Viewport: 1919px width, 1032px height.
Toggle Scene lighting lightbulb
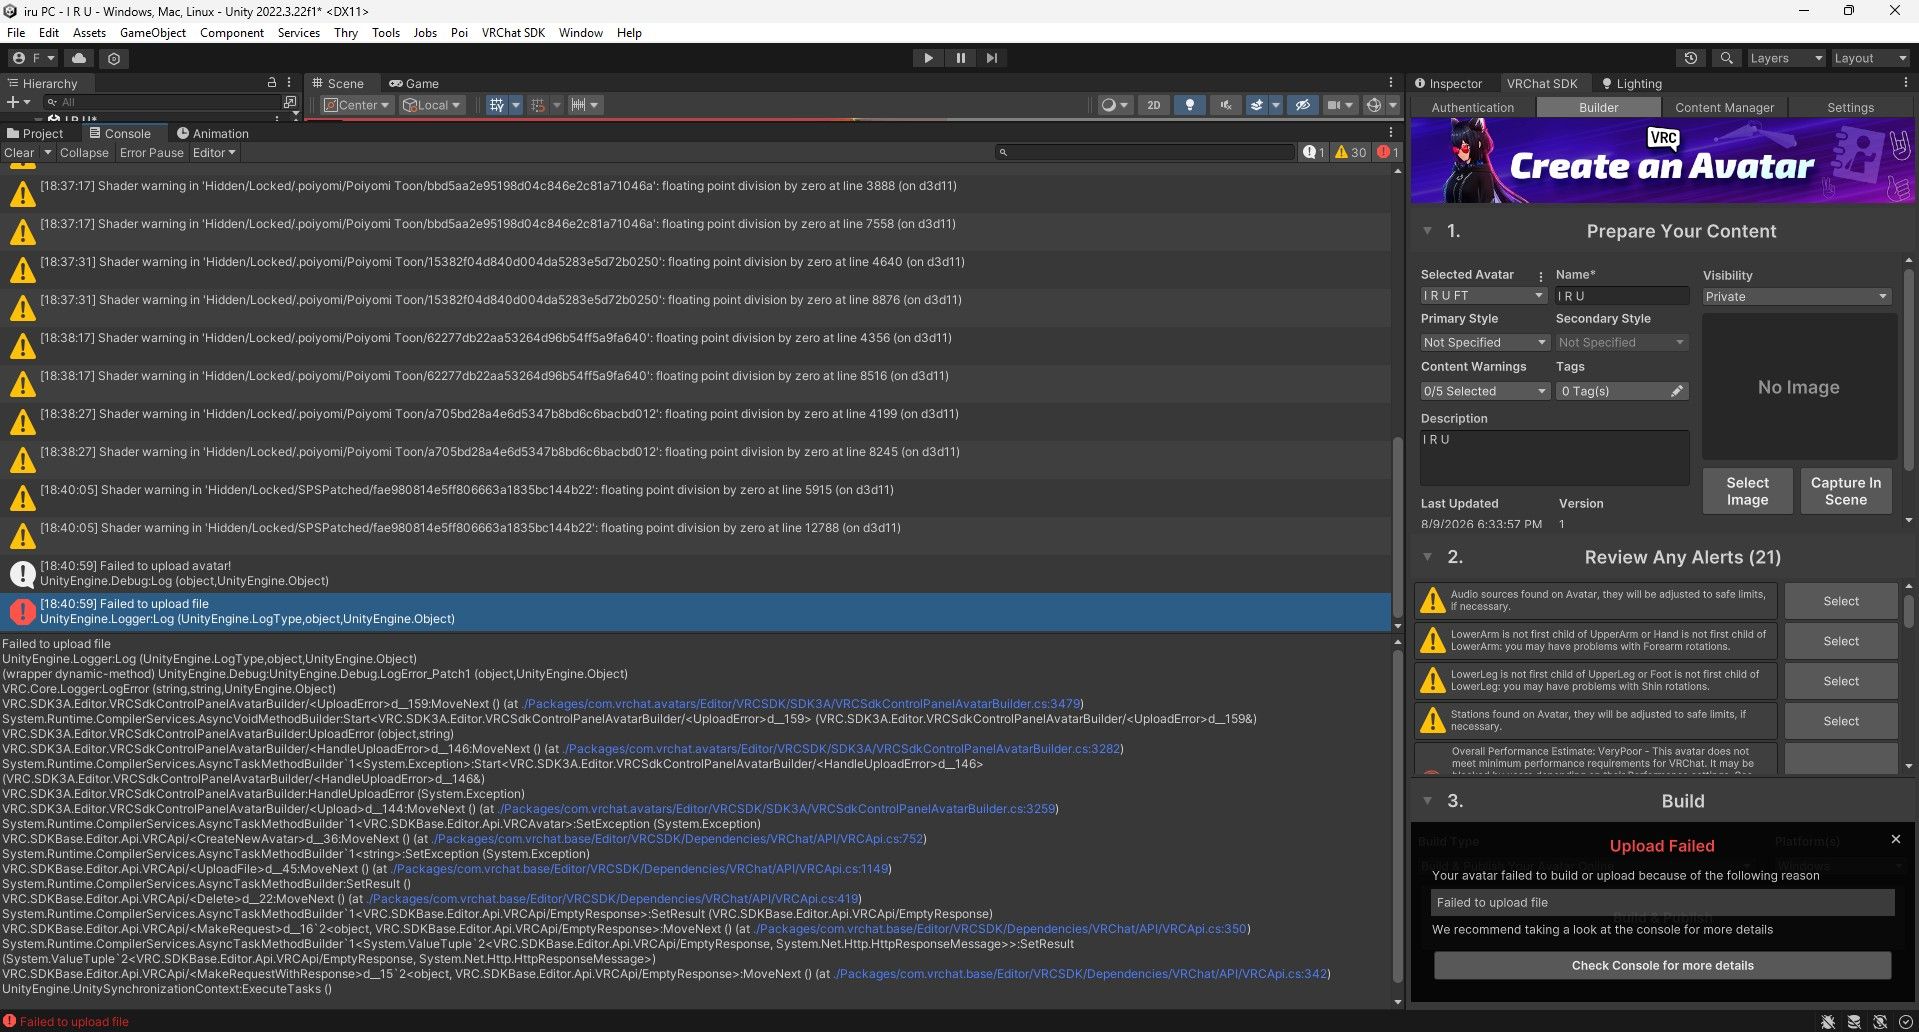pyautogui.click(x=1189, y=105)
